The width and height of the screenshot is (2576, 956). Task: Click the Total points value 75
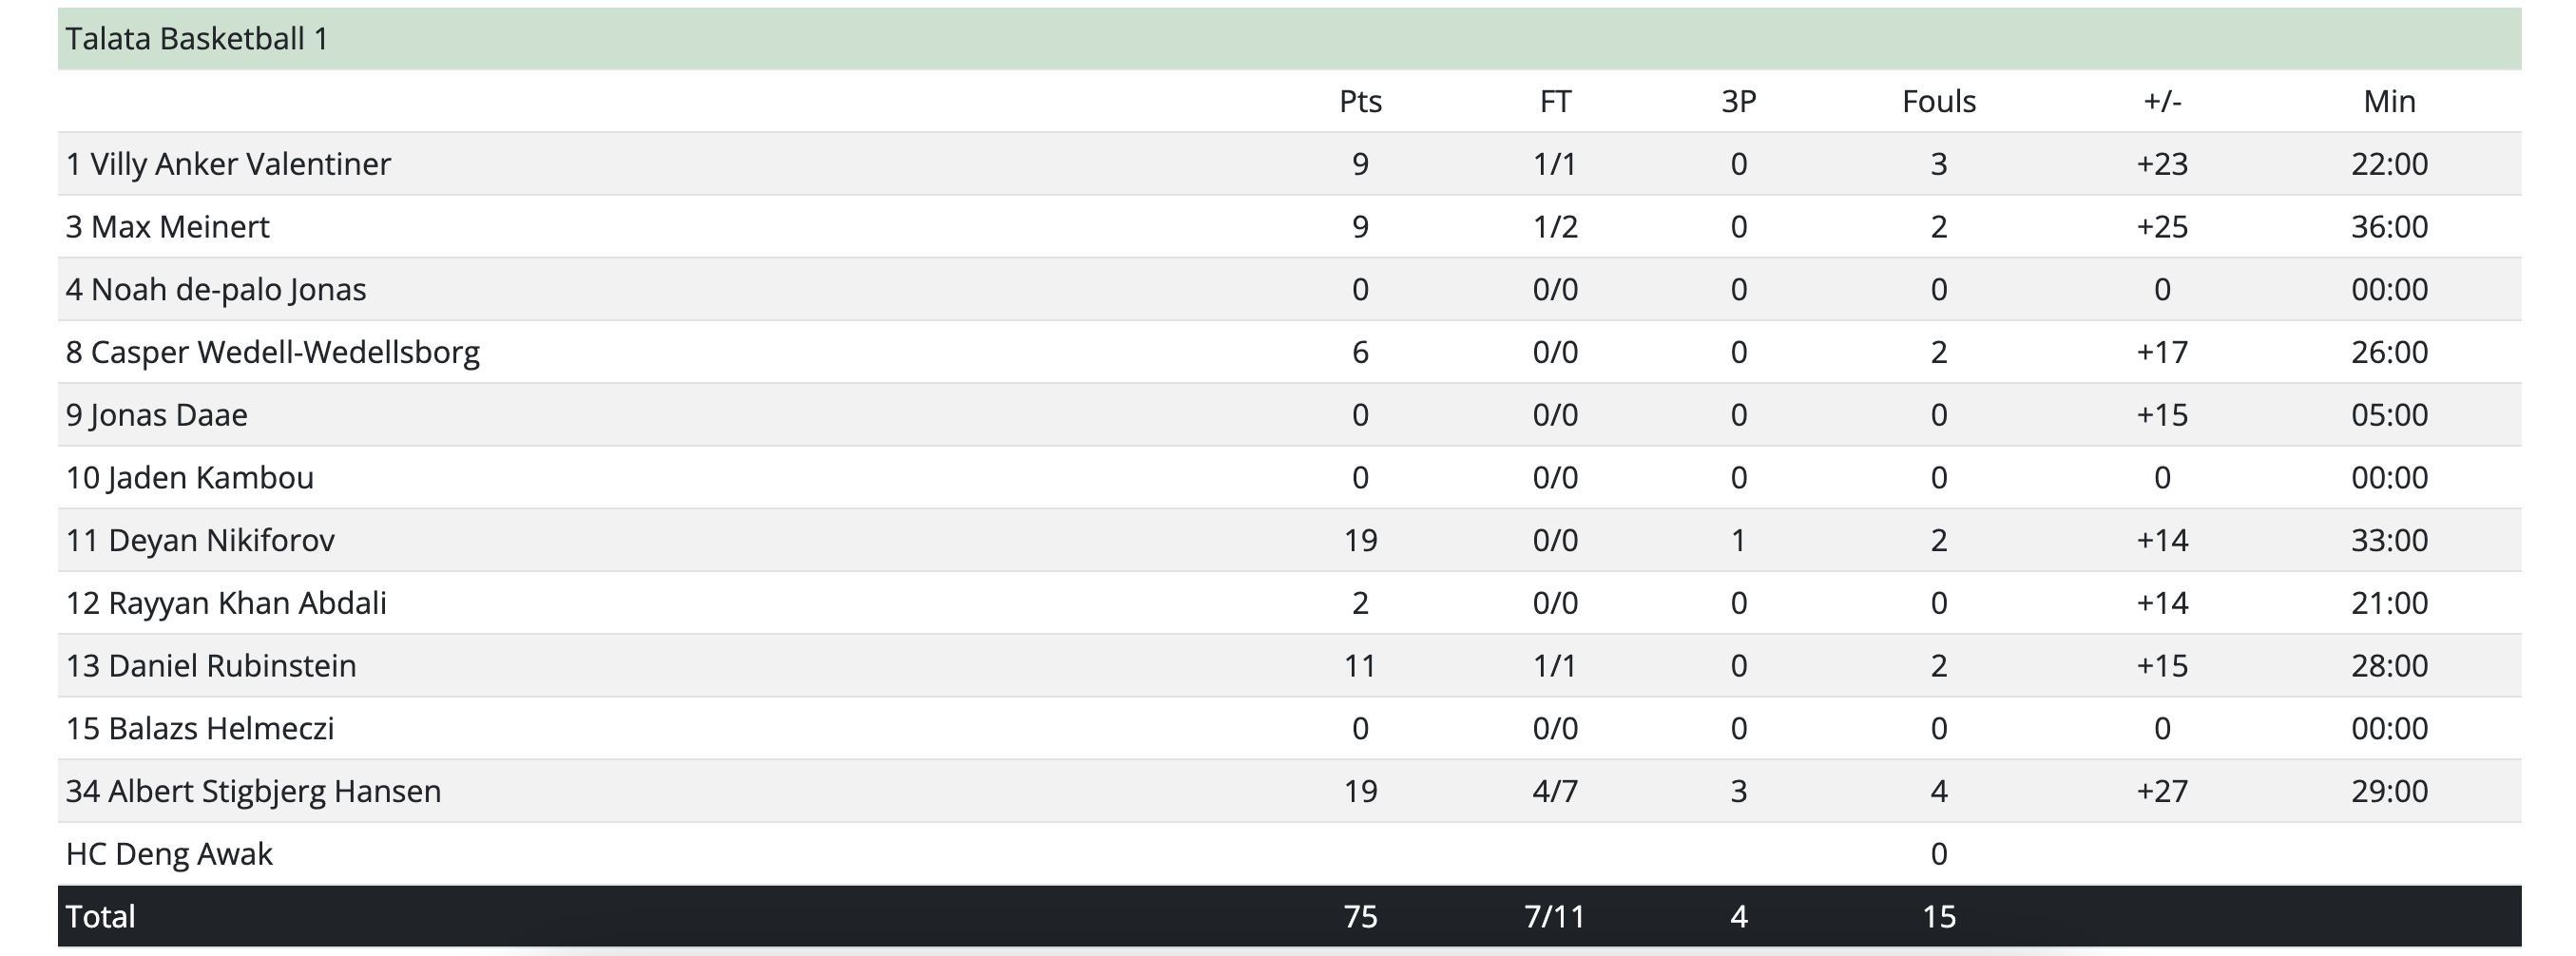[1360, 917]
